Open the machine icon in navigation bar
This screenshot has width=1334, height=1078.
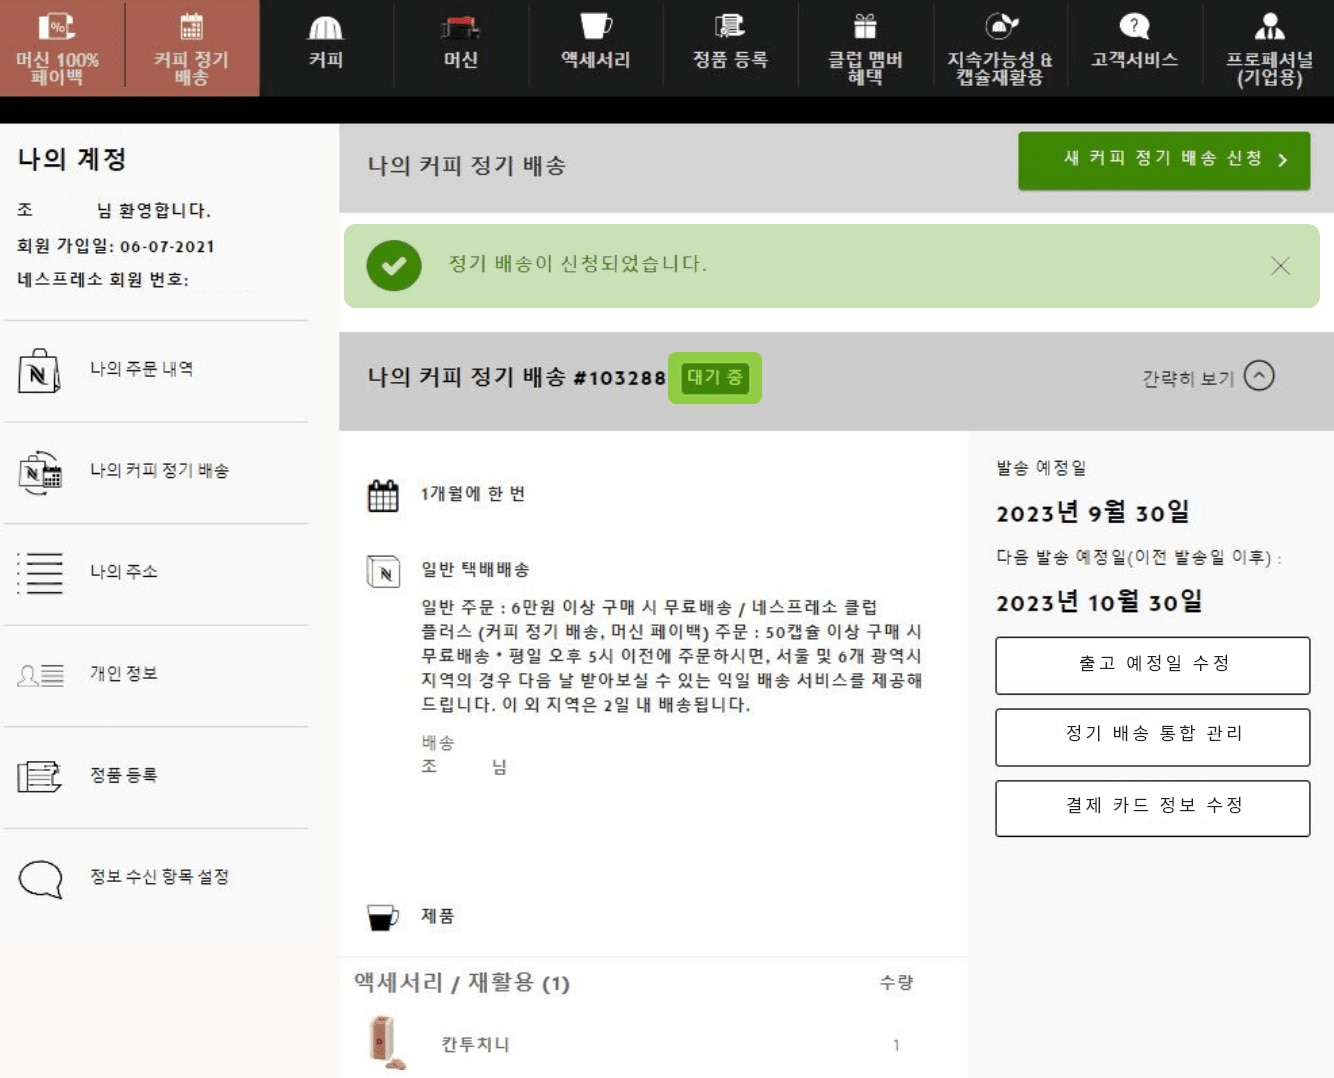click(460, 28)
